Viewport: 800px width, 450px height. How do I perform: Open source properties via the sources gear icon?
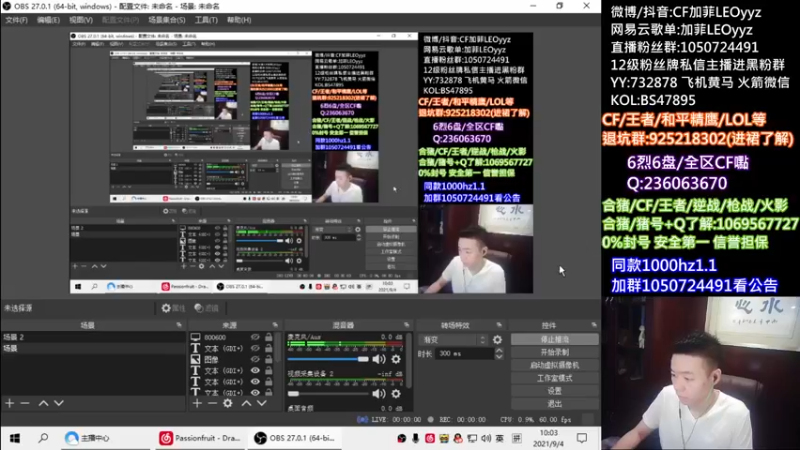point(228,403)
